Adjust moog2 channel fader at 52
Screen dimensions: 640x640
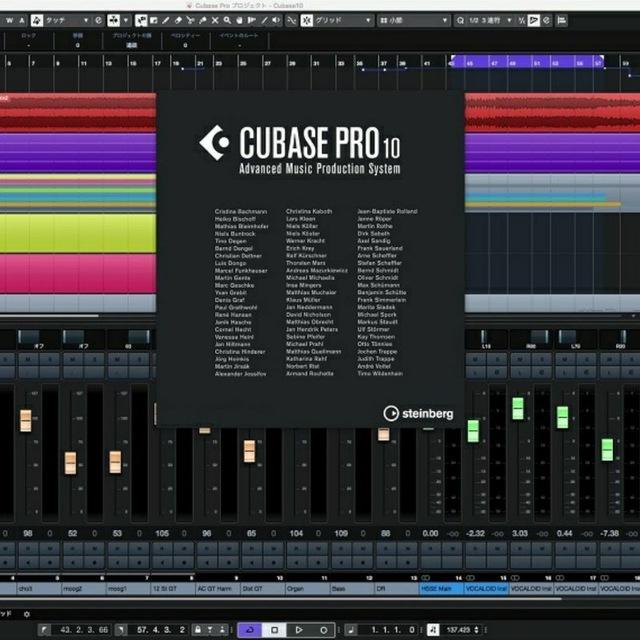[71, 463]
